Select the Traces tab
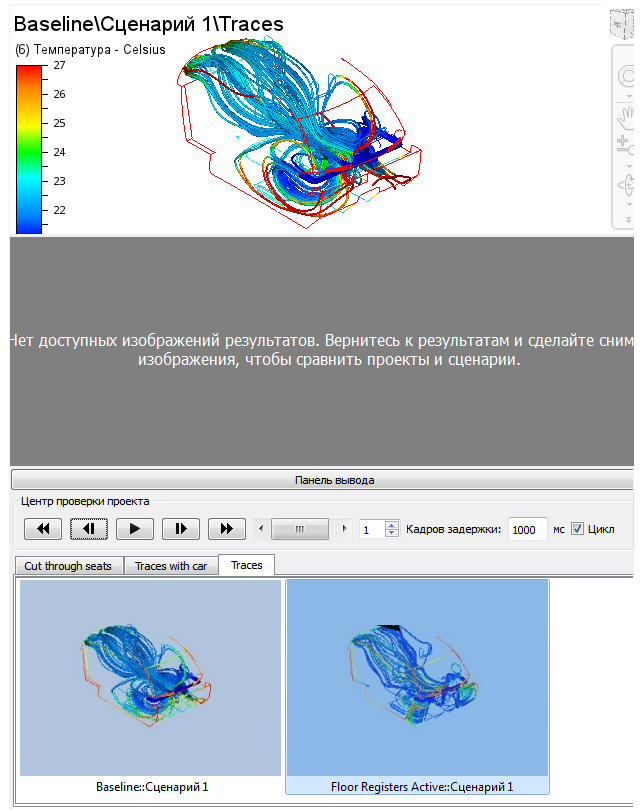 [246, 565]
